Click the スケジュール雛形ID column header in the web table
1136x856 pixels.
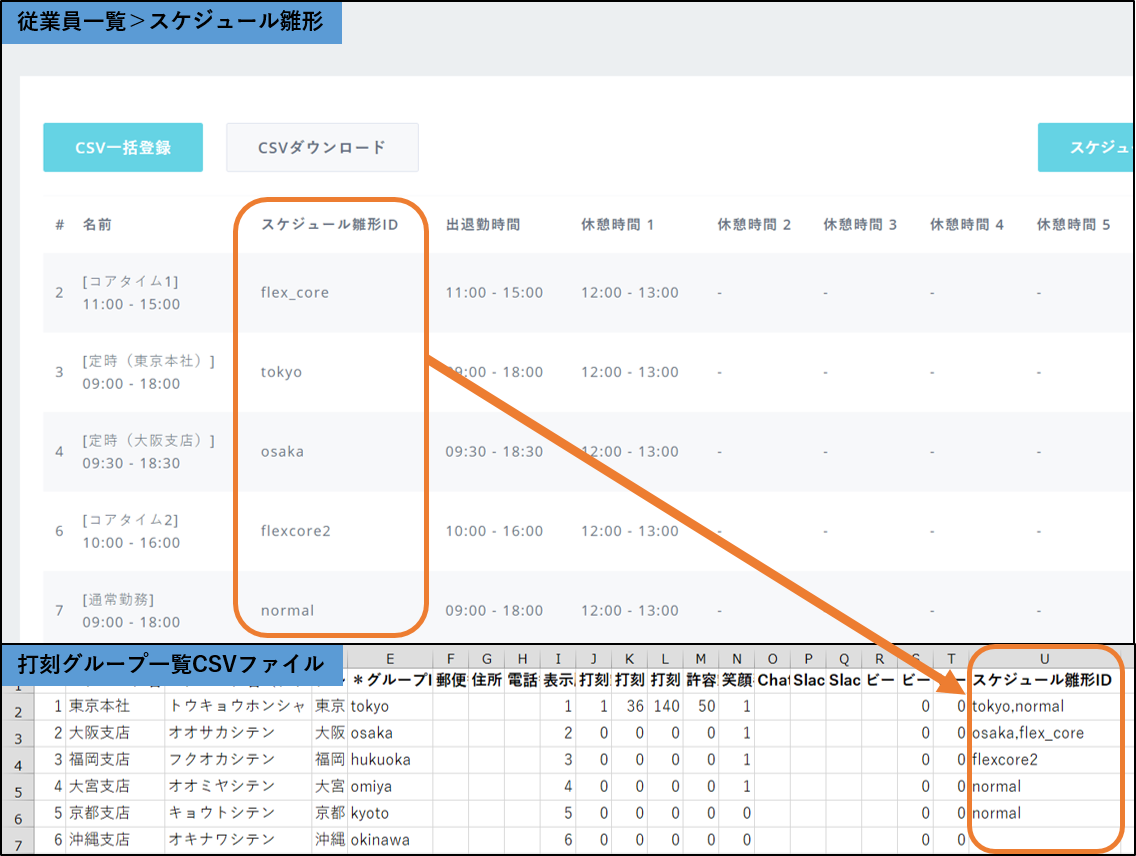click(330, 225)
